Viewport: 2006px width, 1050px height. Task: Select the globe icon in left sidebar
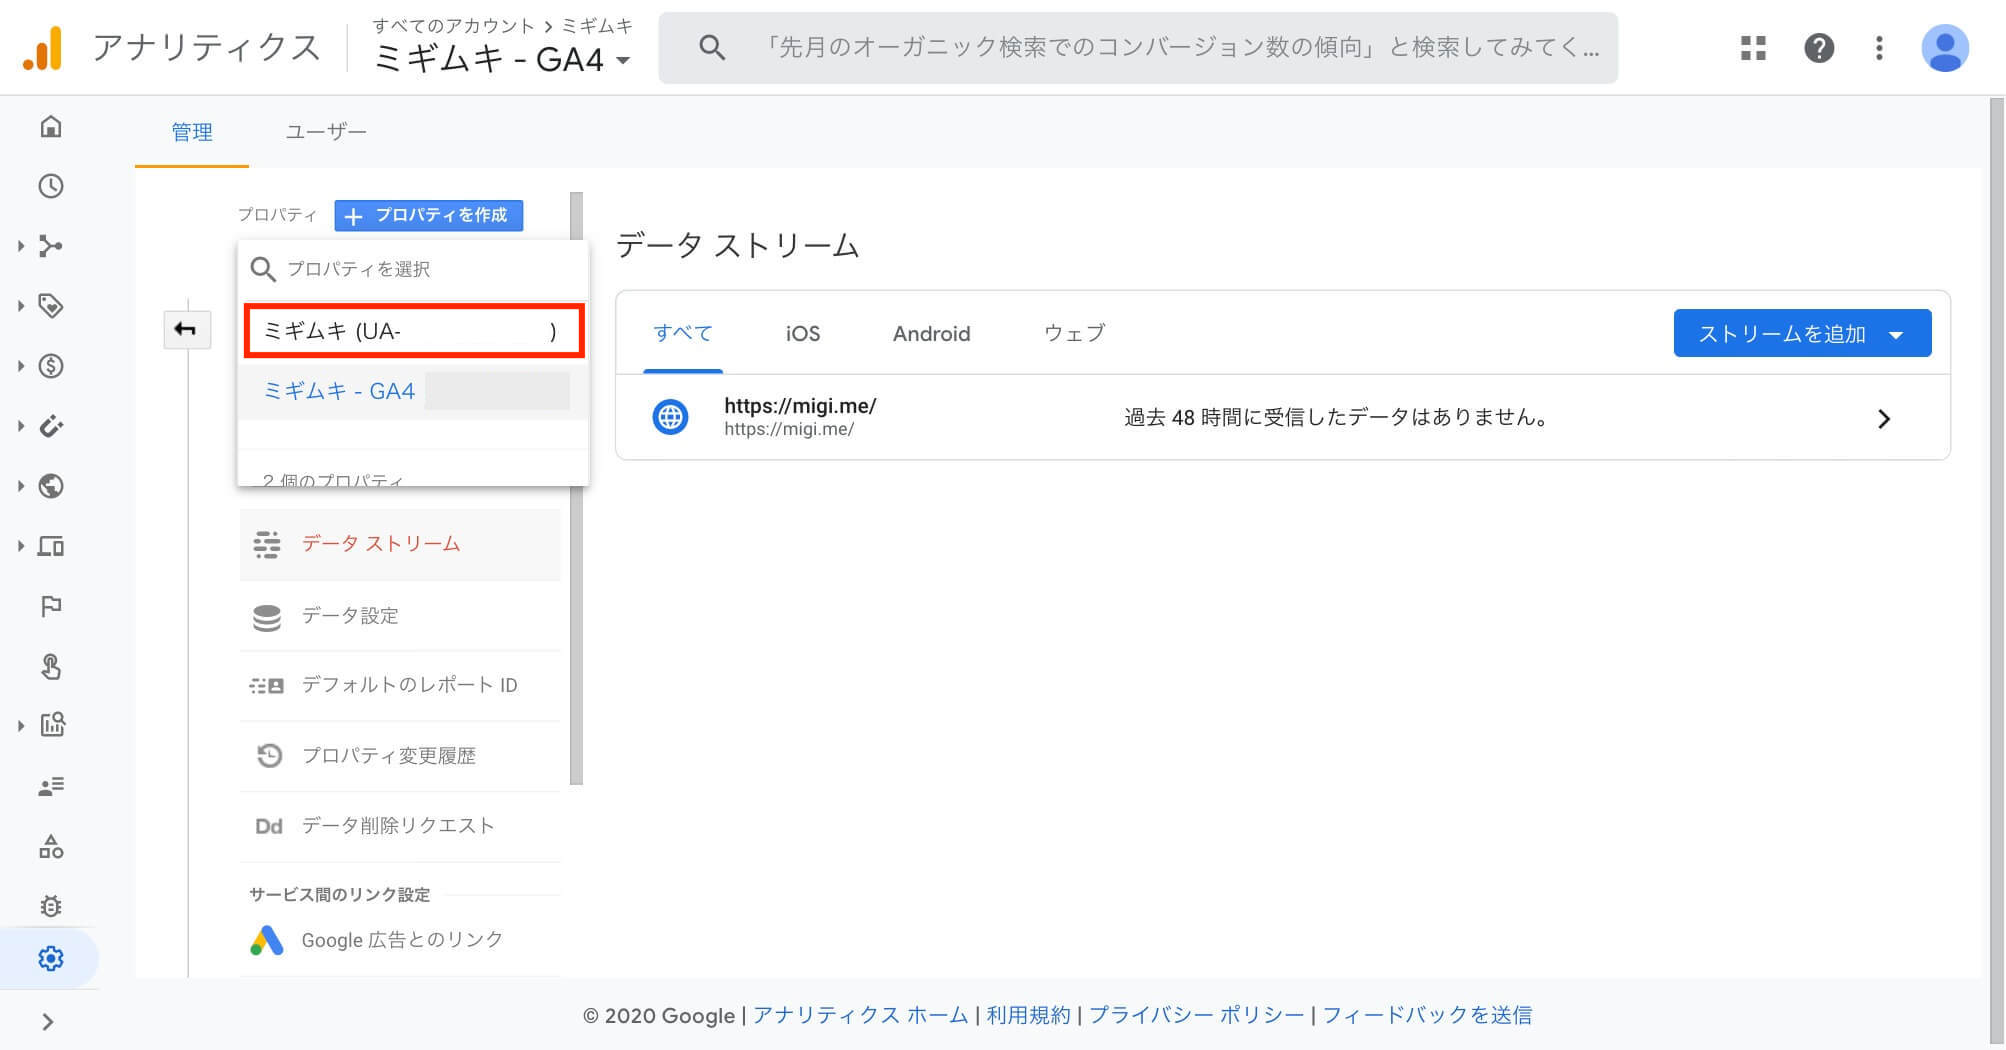point(51,486)
